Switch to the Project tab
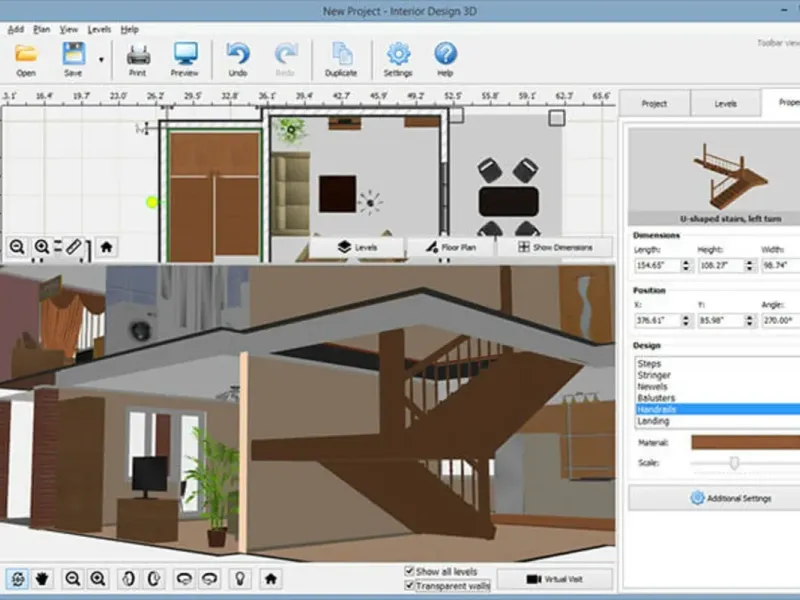This screenshot has width=800, height=600. click(x=654, y=103)
